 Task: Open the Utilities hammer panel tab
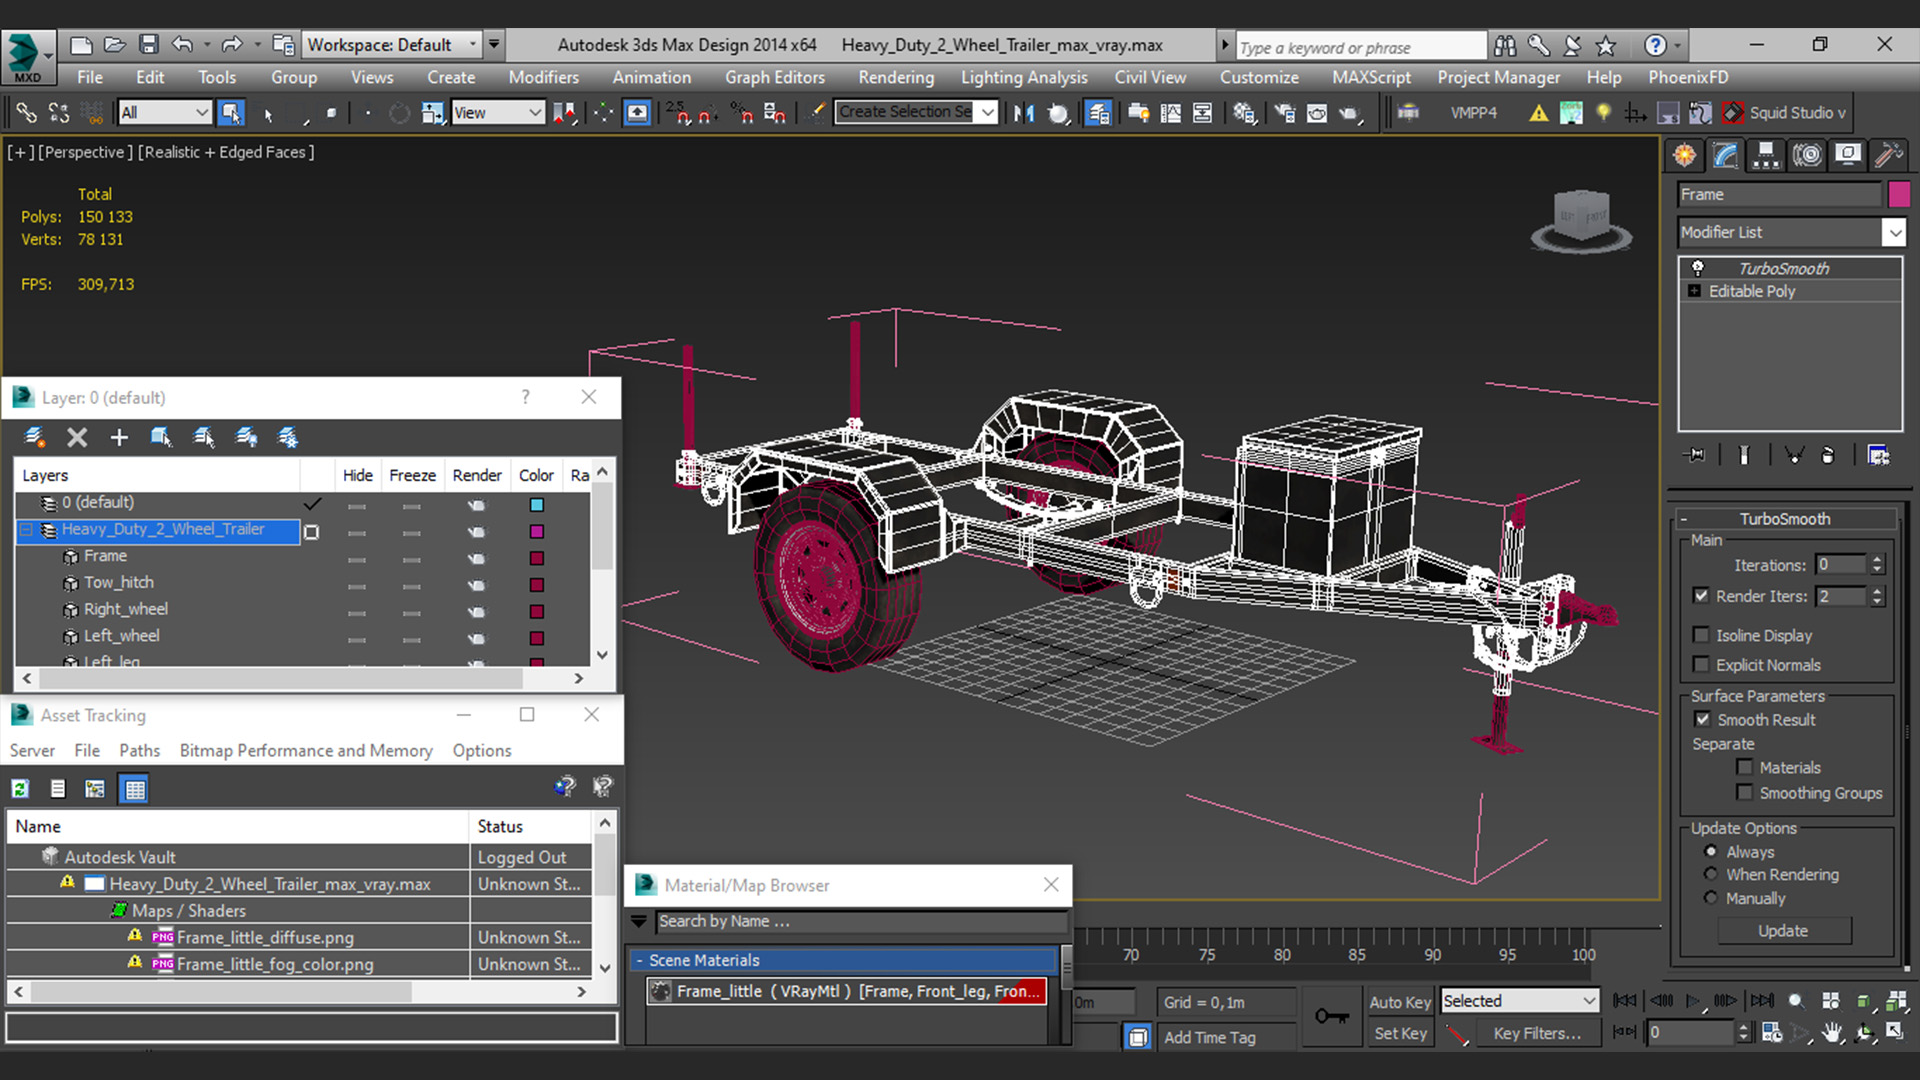tap(1888, 155)
